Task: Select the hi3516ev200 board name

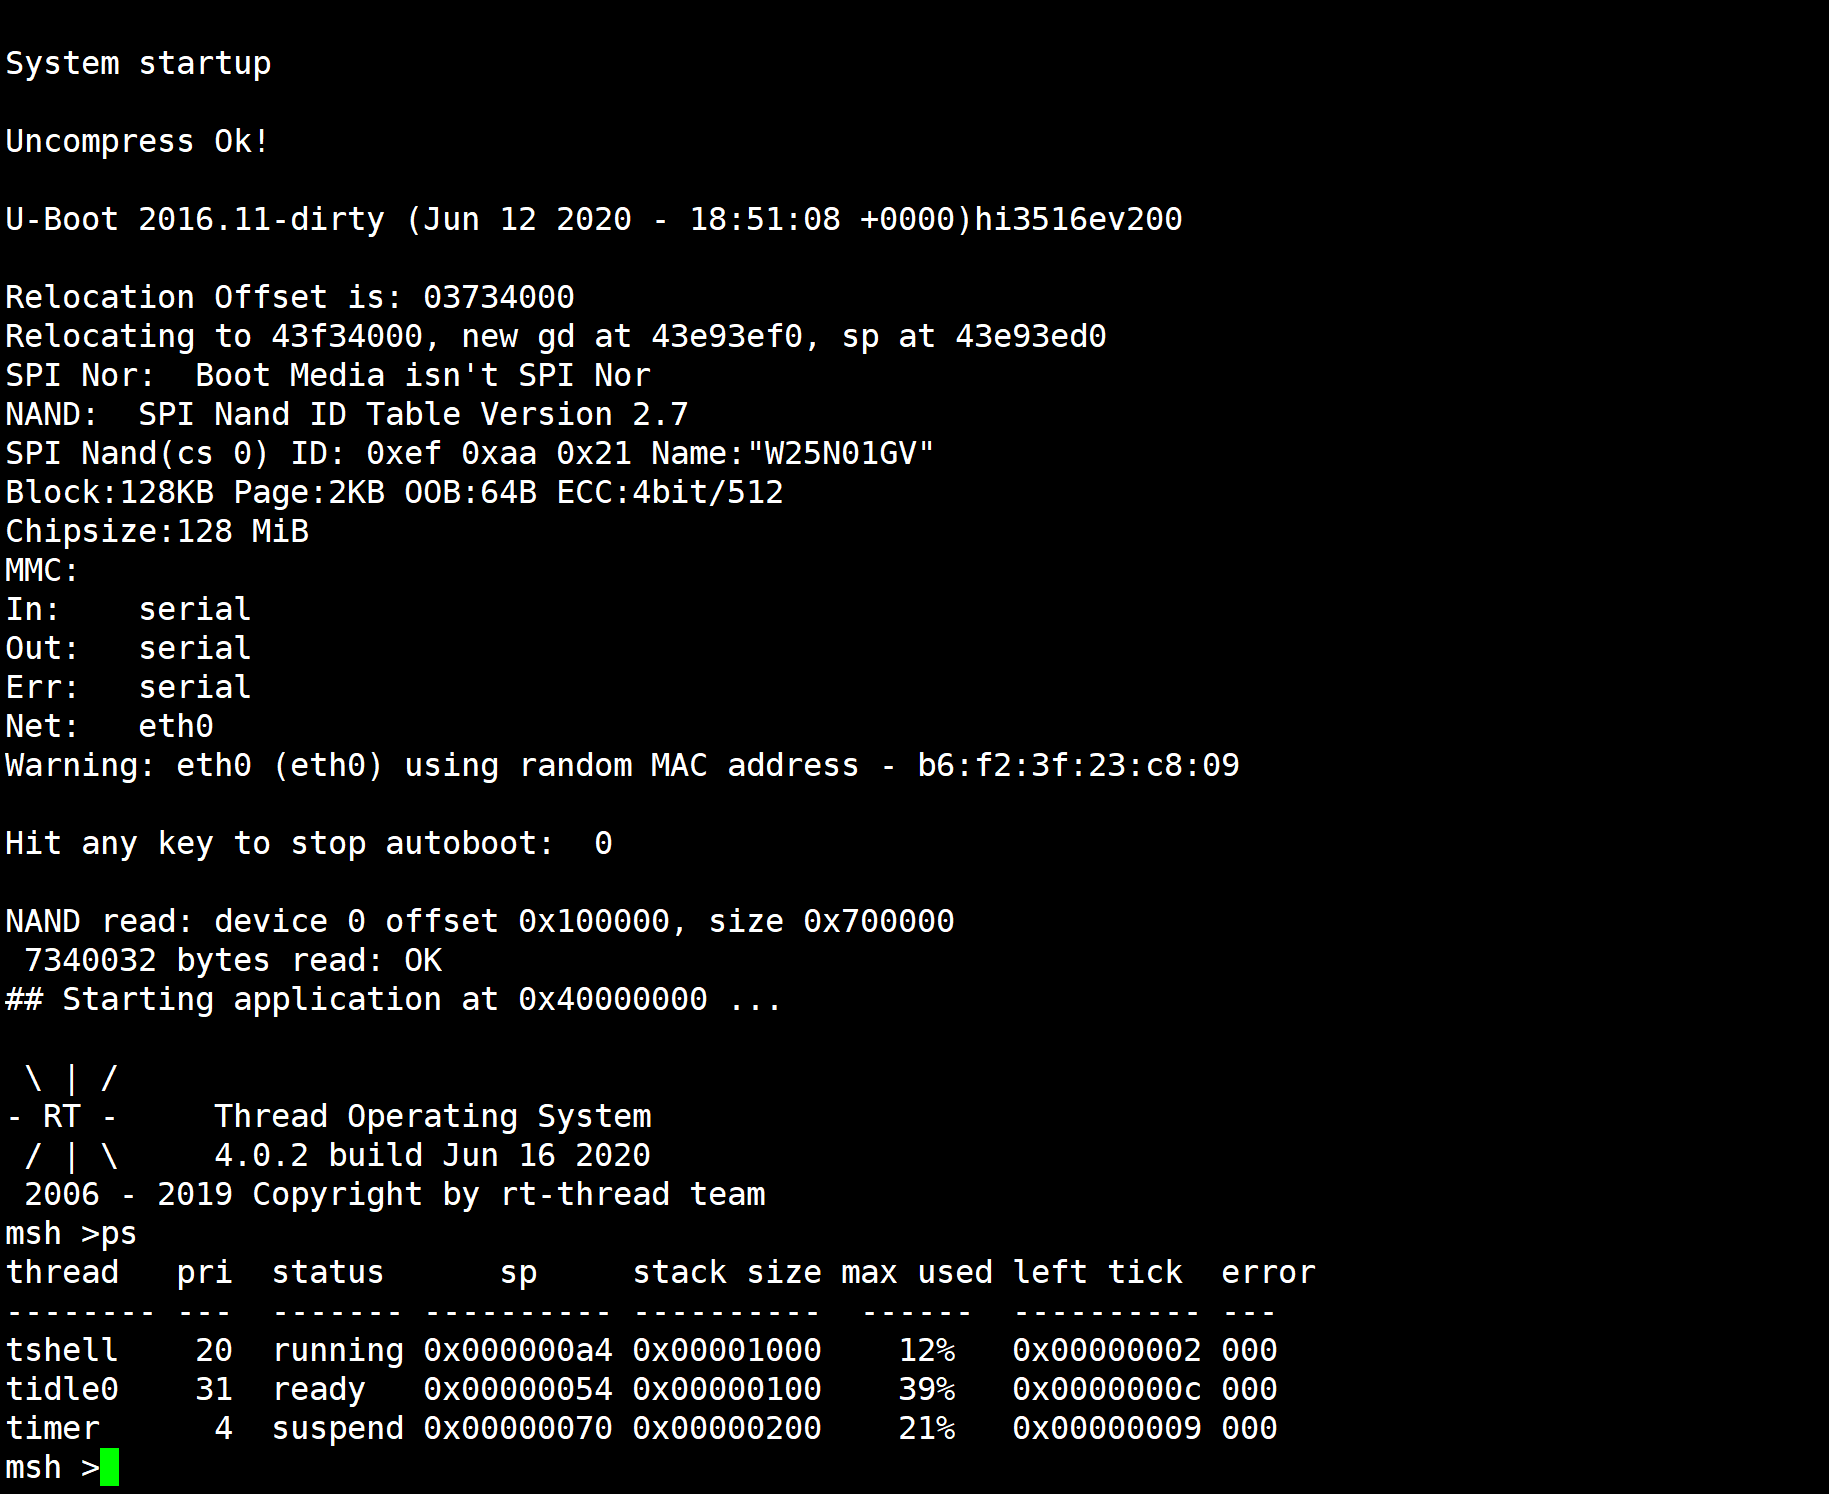Action: pyautogui.click(x=1078, y=219)
